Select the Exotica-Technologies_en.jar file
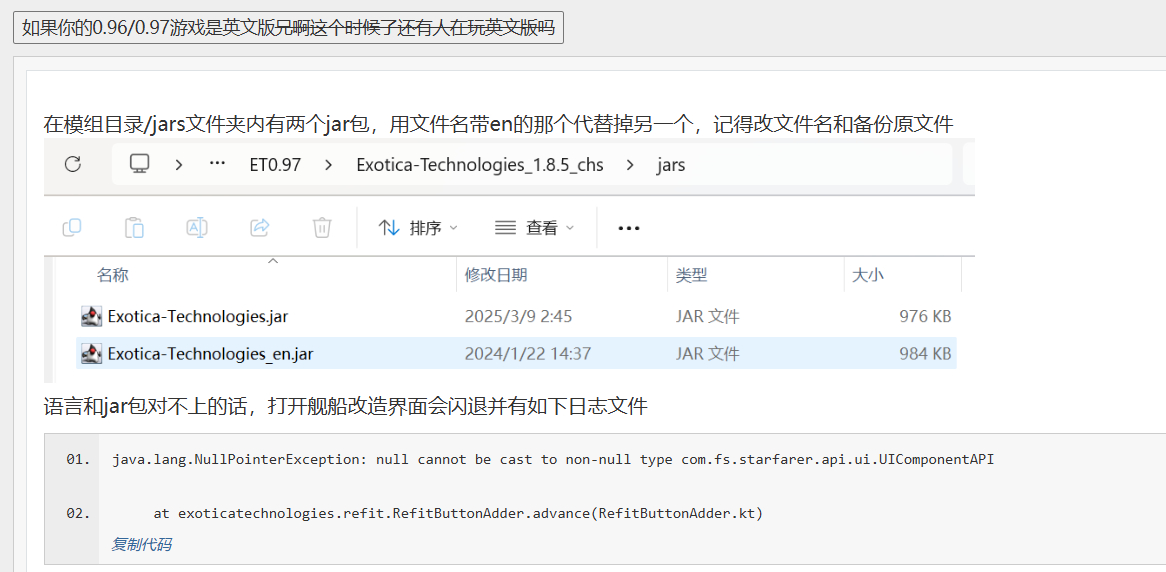The width and height of the screenshot is (1166, 572). click(210, 354)
